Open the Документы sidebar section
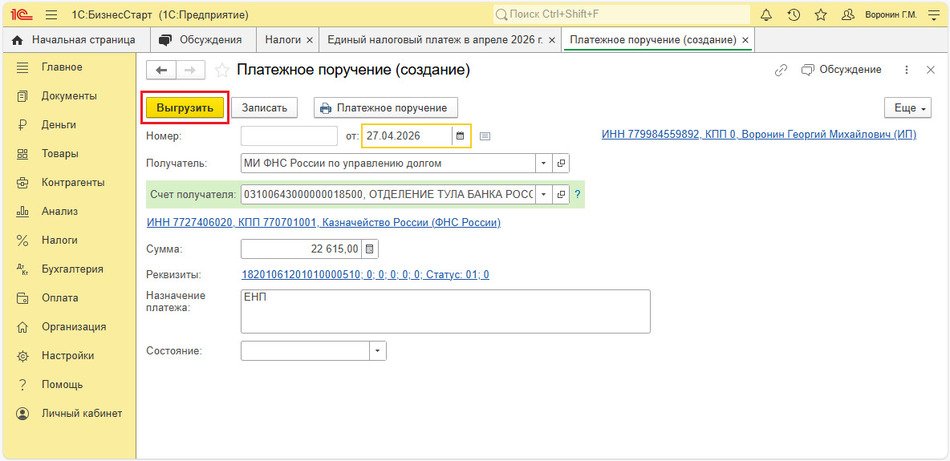 tap(68, 96)
